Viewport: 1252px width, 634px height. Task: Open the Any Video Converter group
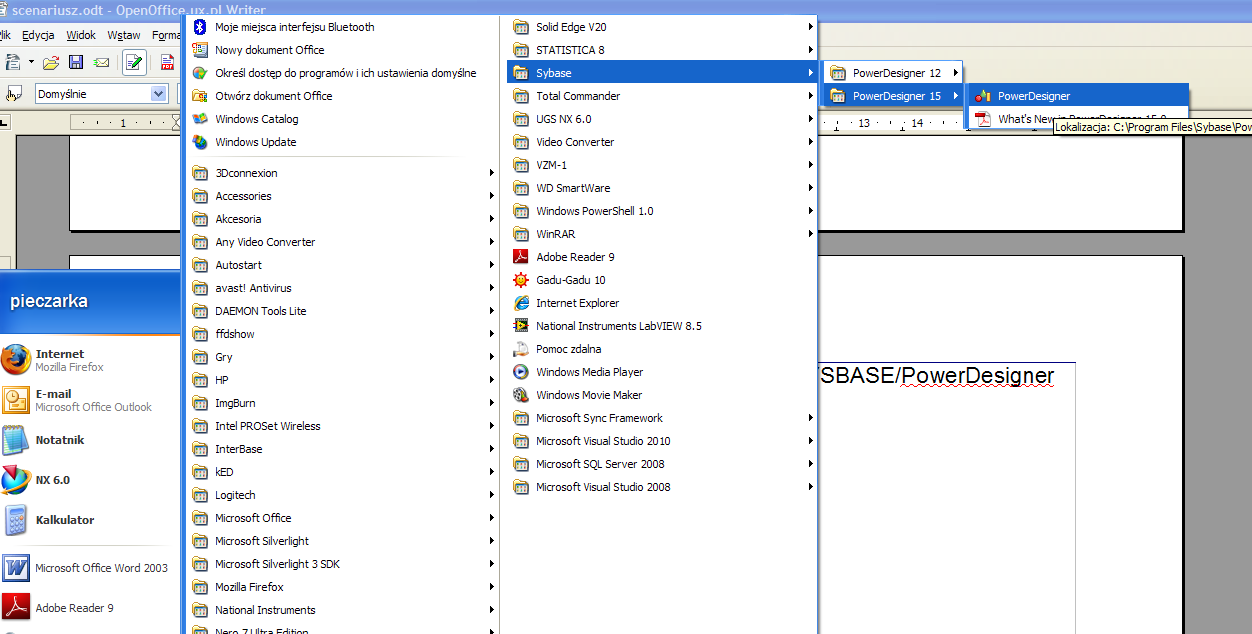(340, 242)
